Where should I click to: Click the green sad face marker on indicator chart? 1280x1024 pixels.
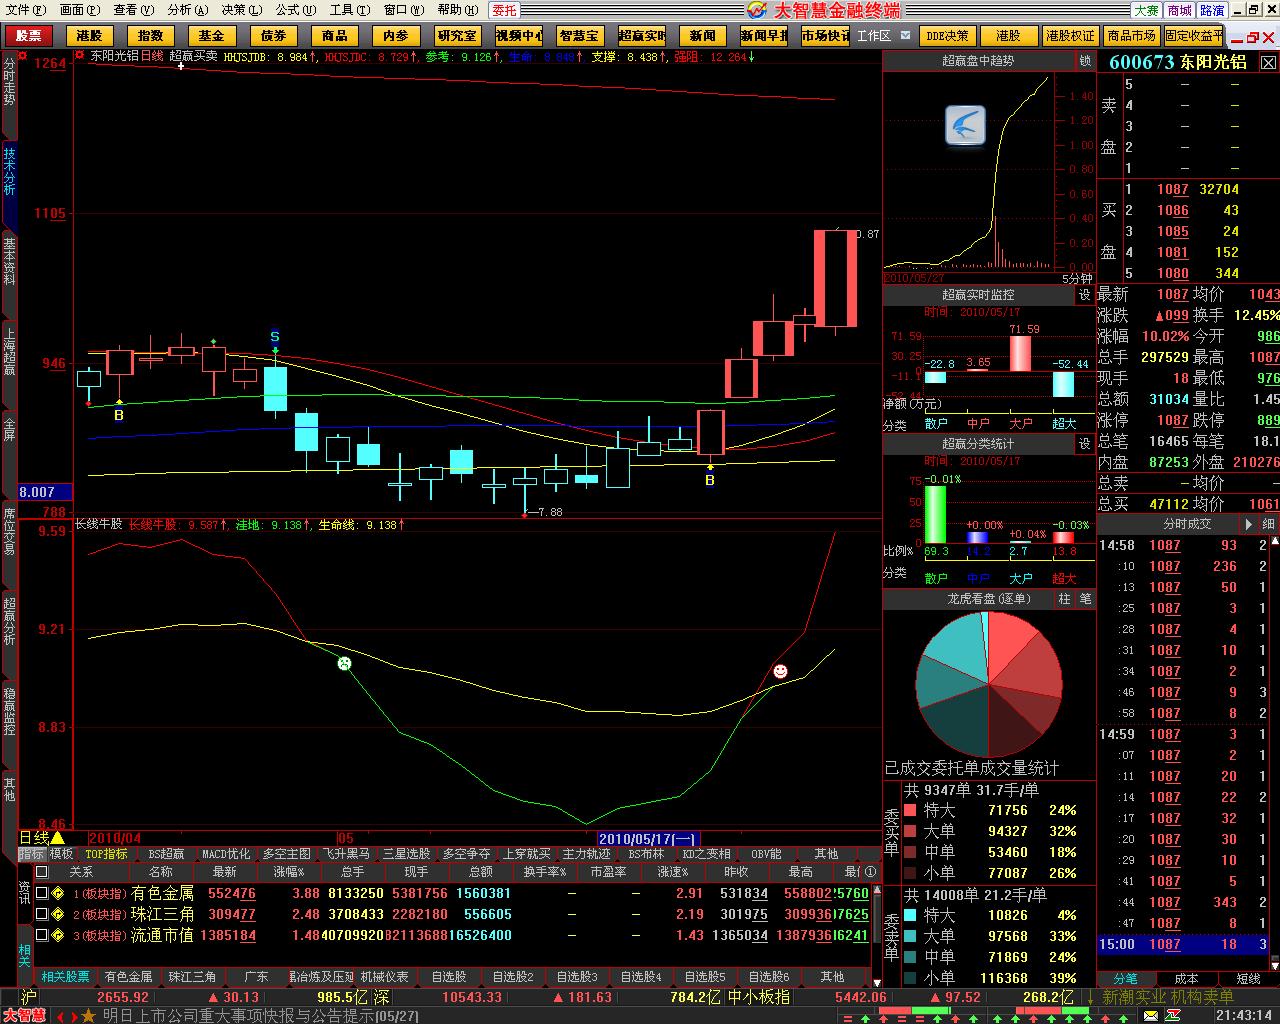[x=345, y=663]
